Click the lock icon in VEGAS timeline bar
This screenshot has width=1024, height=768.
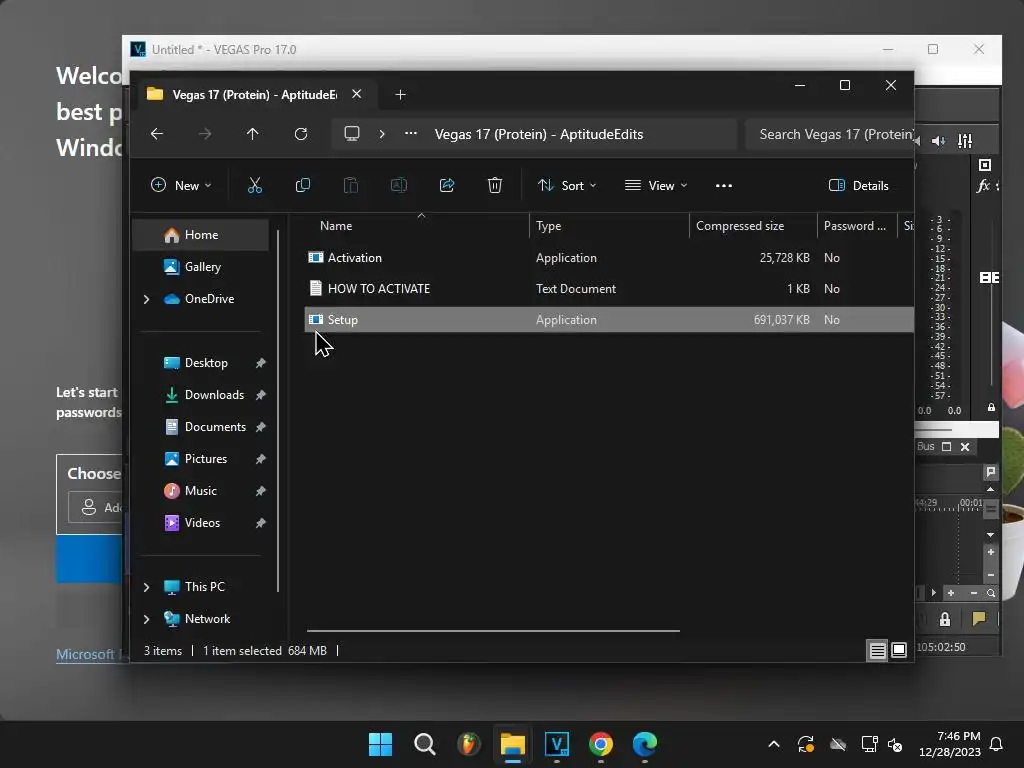[x=945, y=619]
